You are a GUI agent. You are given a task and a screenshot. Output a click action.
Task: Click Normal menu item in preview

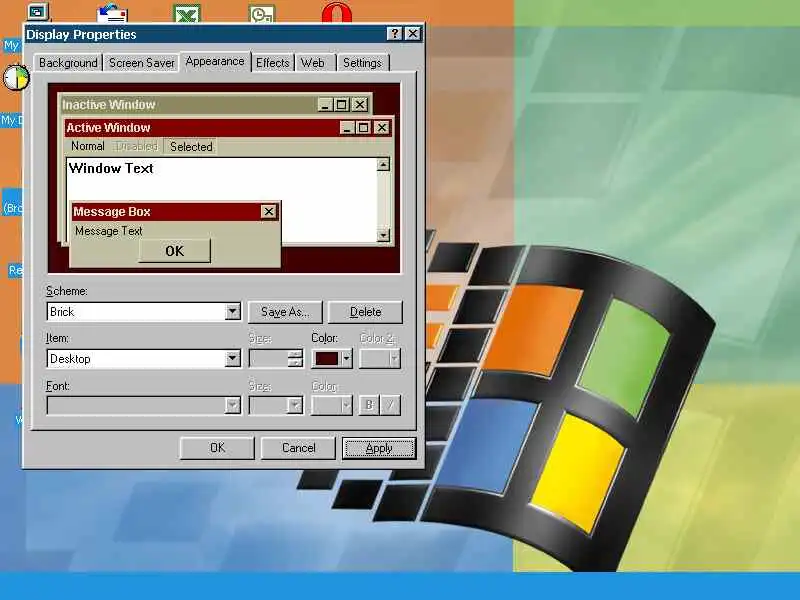[x=88, y=146]
